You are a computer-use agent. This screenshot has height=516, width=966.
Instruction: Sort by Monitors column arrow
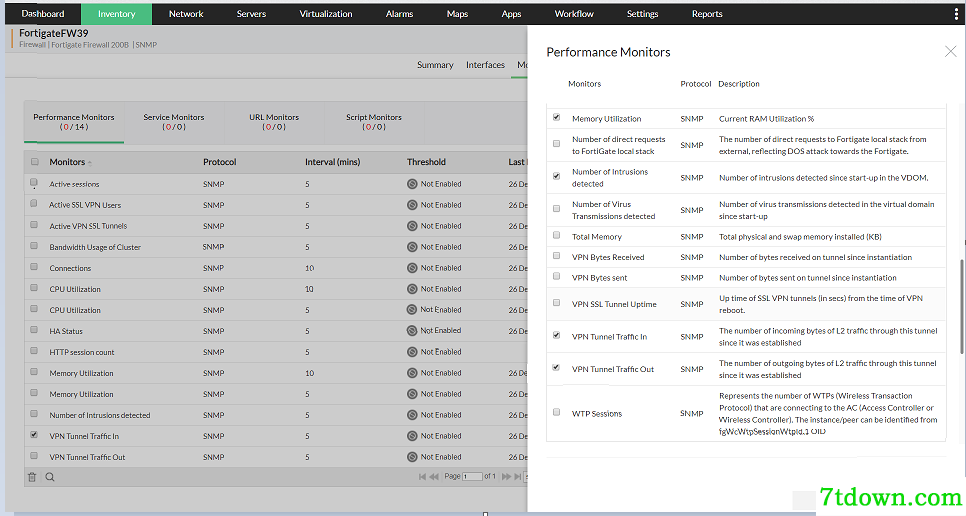pyautogui.click(x=90, y=163)
